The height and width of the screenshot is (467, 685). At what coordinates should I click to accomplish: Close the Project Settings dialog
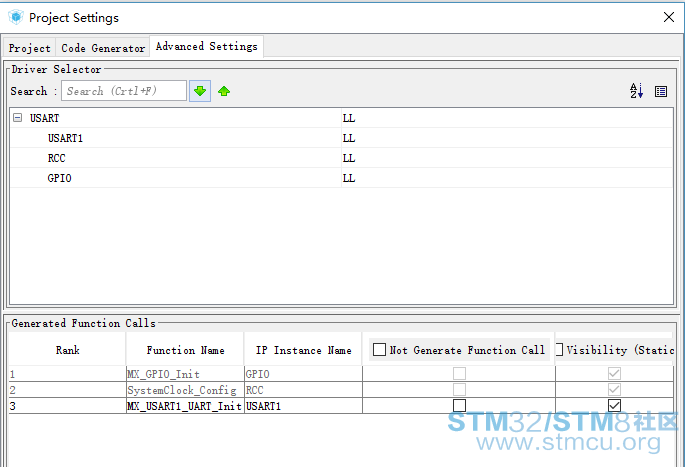coord(668,17)
